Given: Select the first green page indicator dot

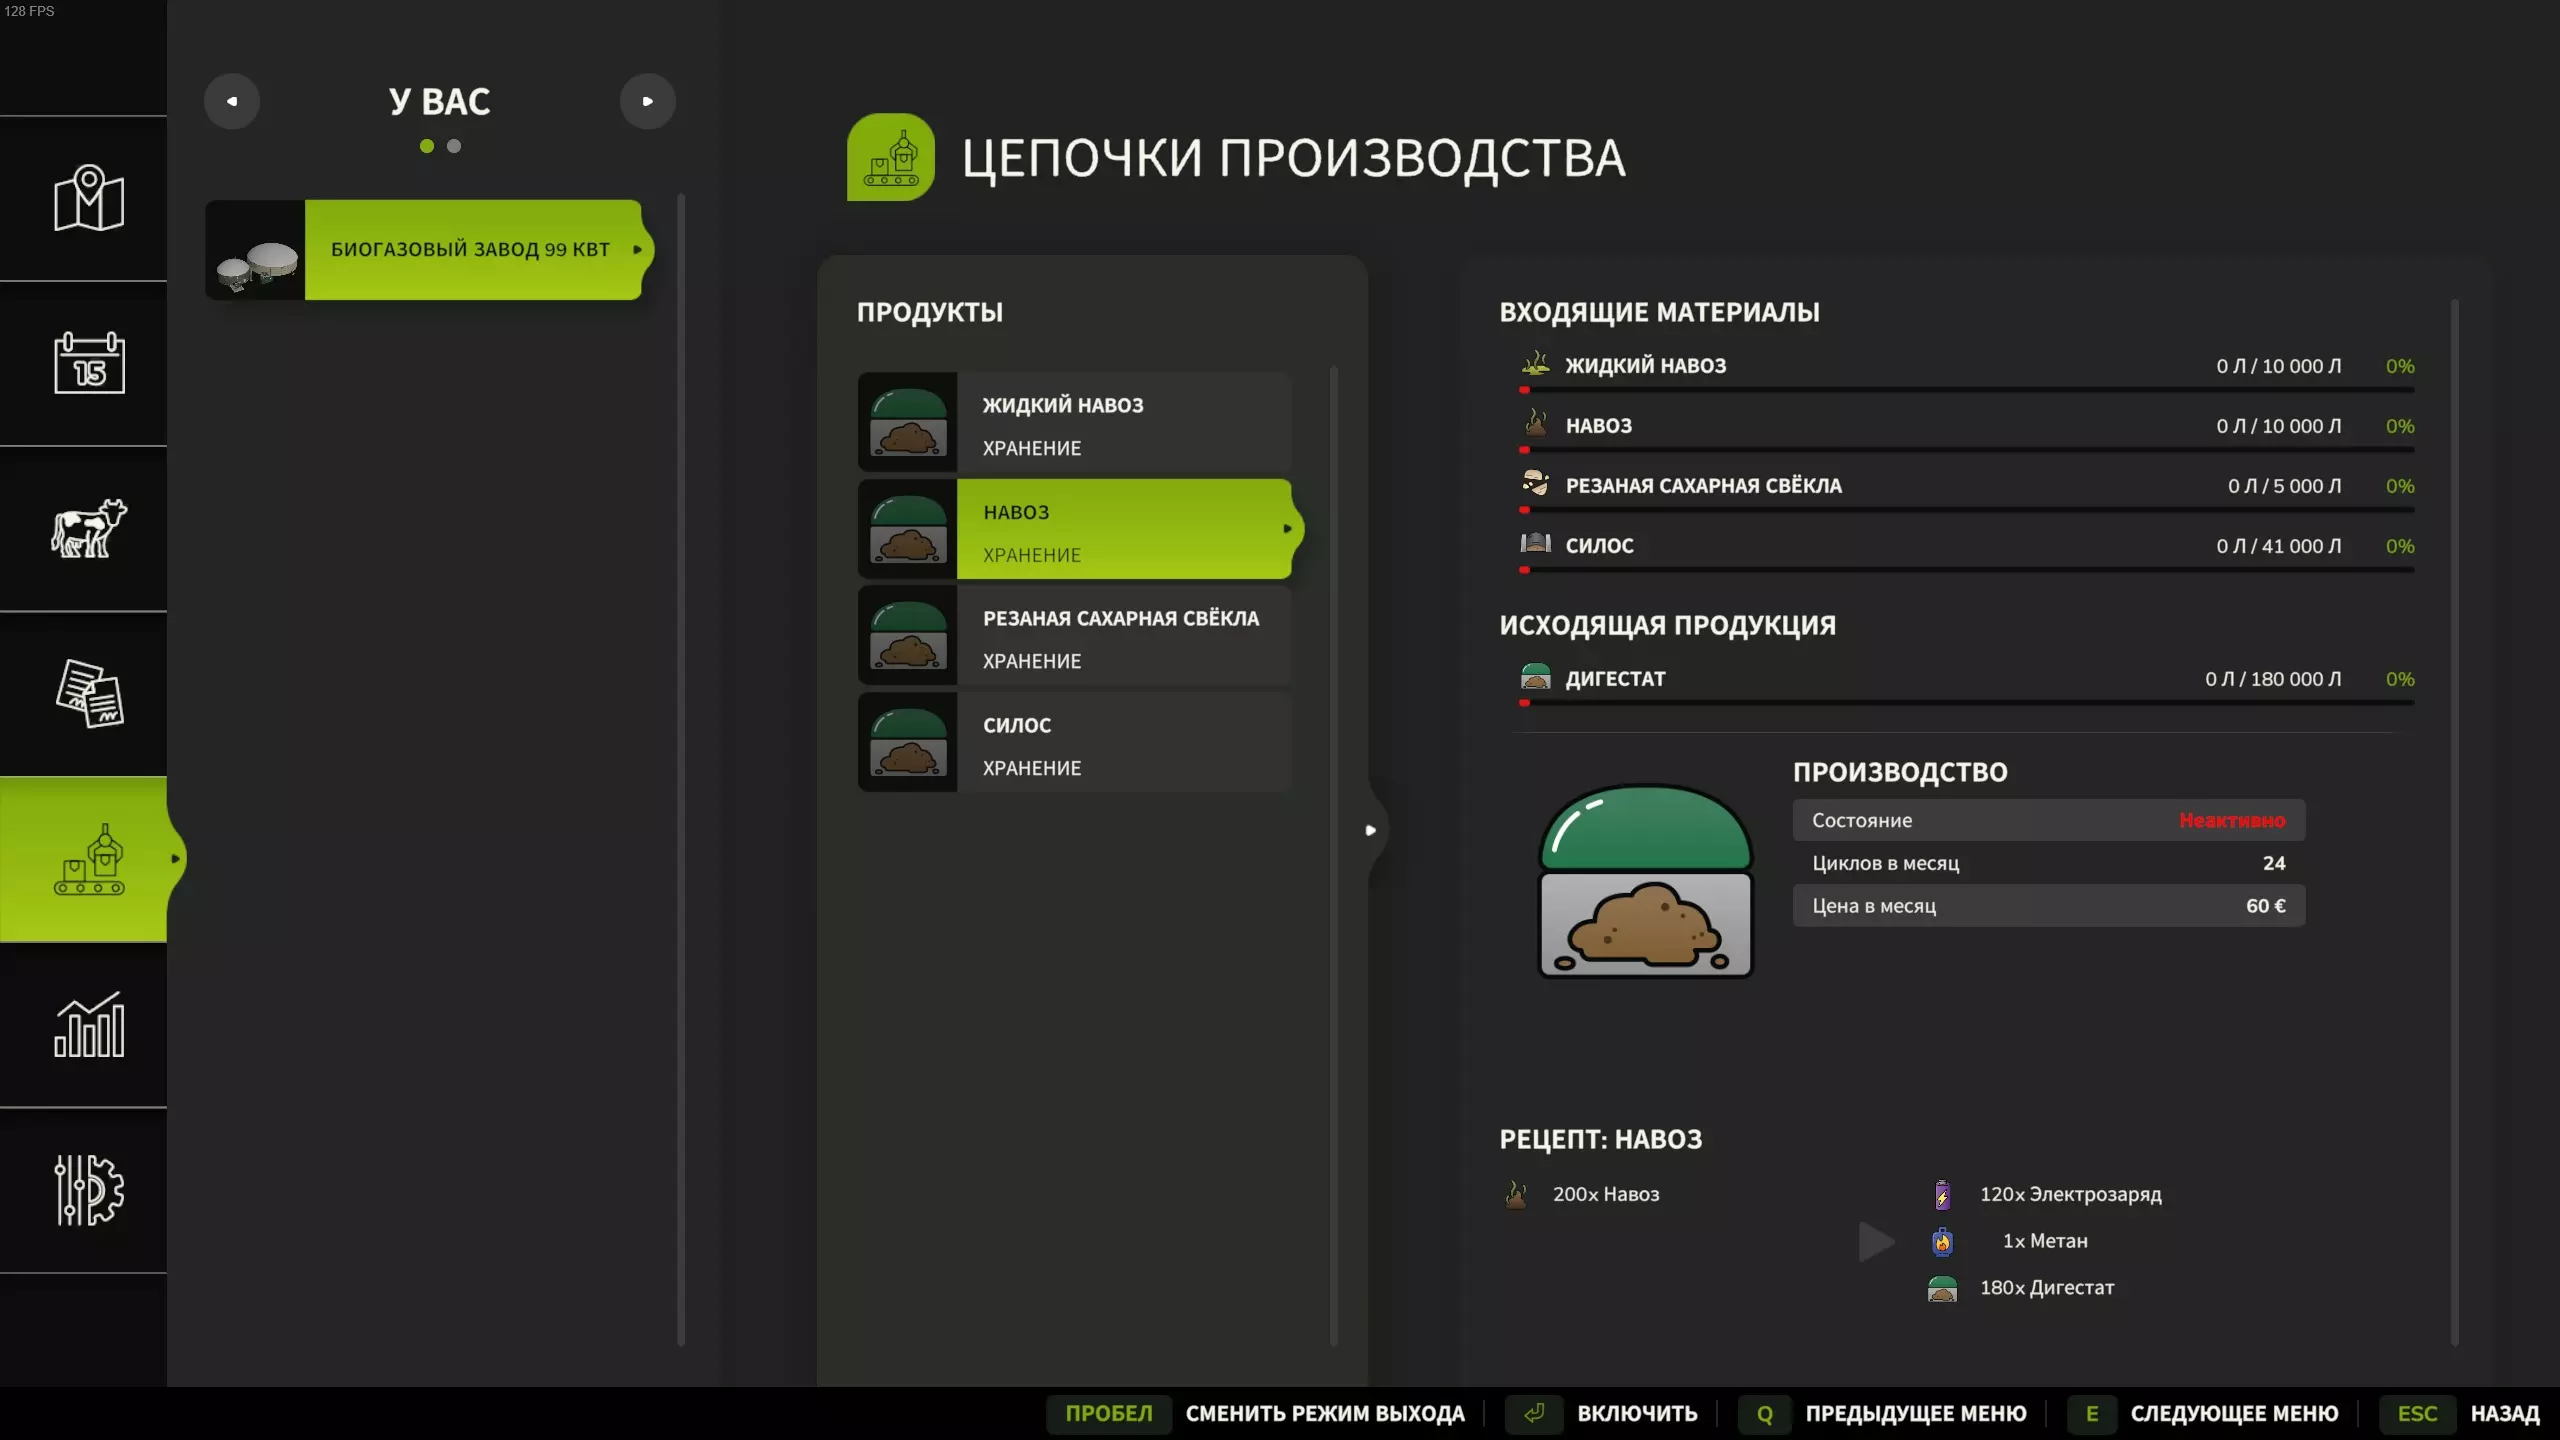Looking at the screenshot, I should (x=427, y=146).
